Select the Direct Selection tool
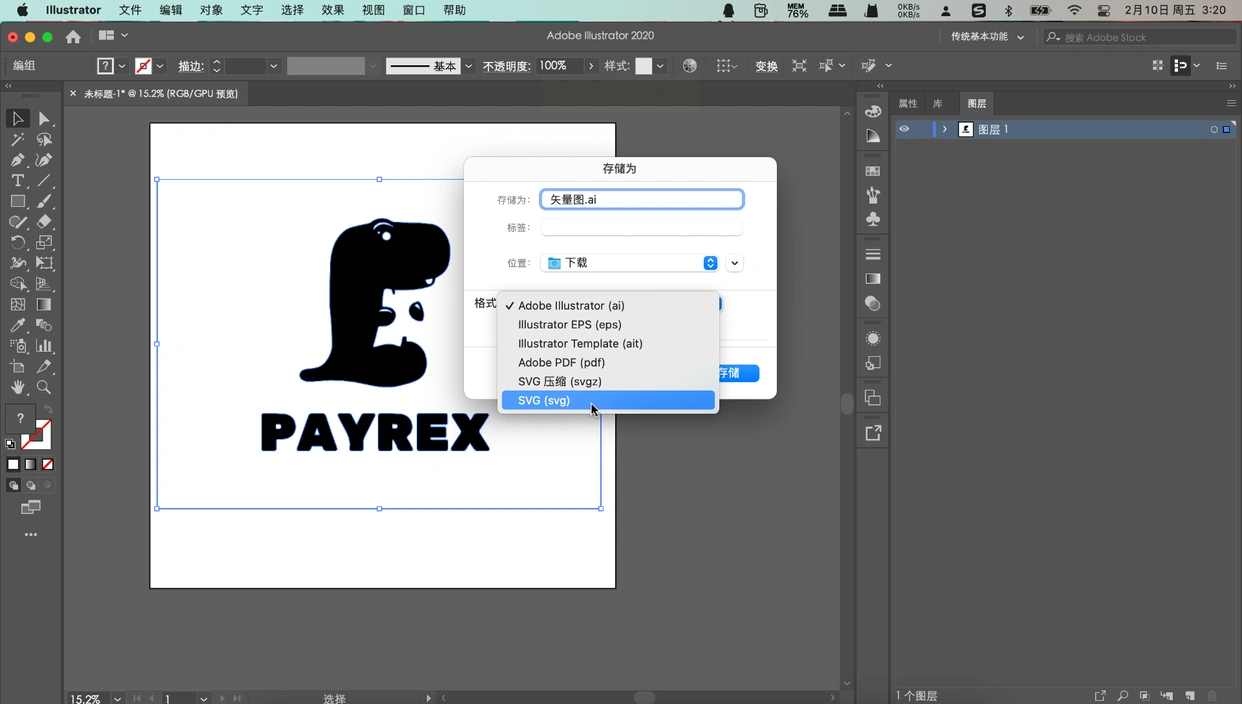 tap(44, 119)
